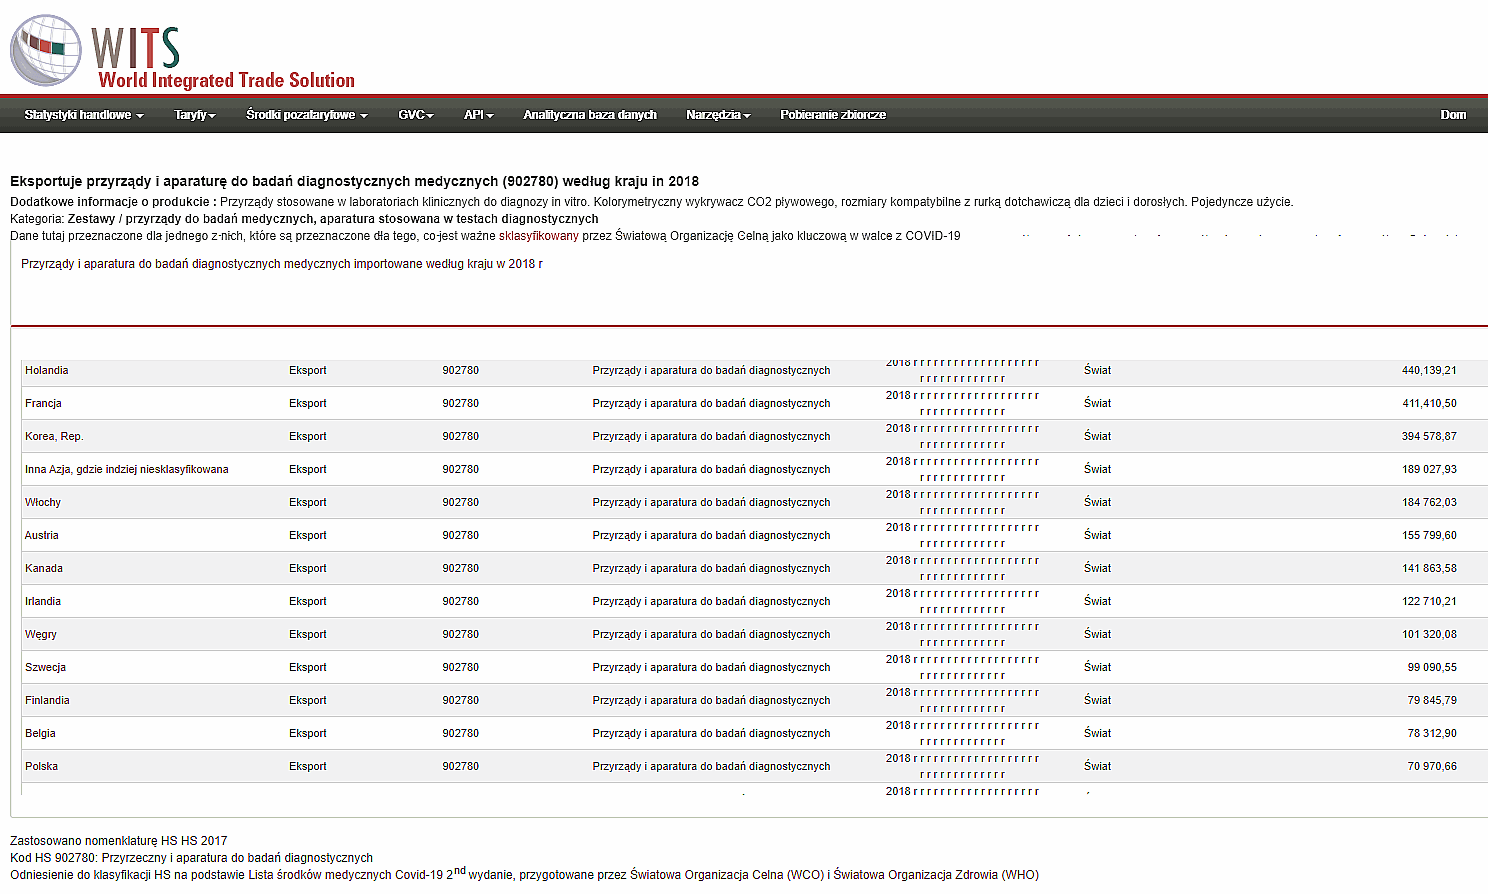Click the page heading about 902780 exports

pyautogui.click(x=354, y=181)
